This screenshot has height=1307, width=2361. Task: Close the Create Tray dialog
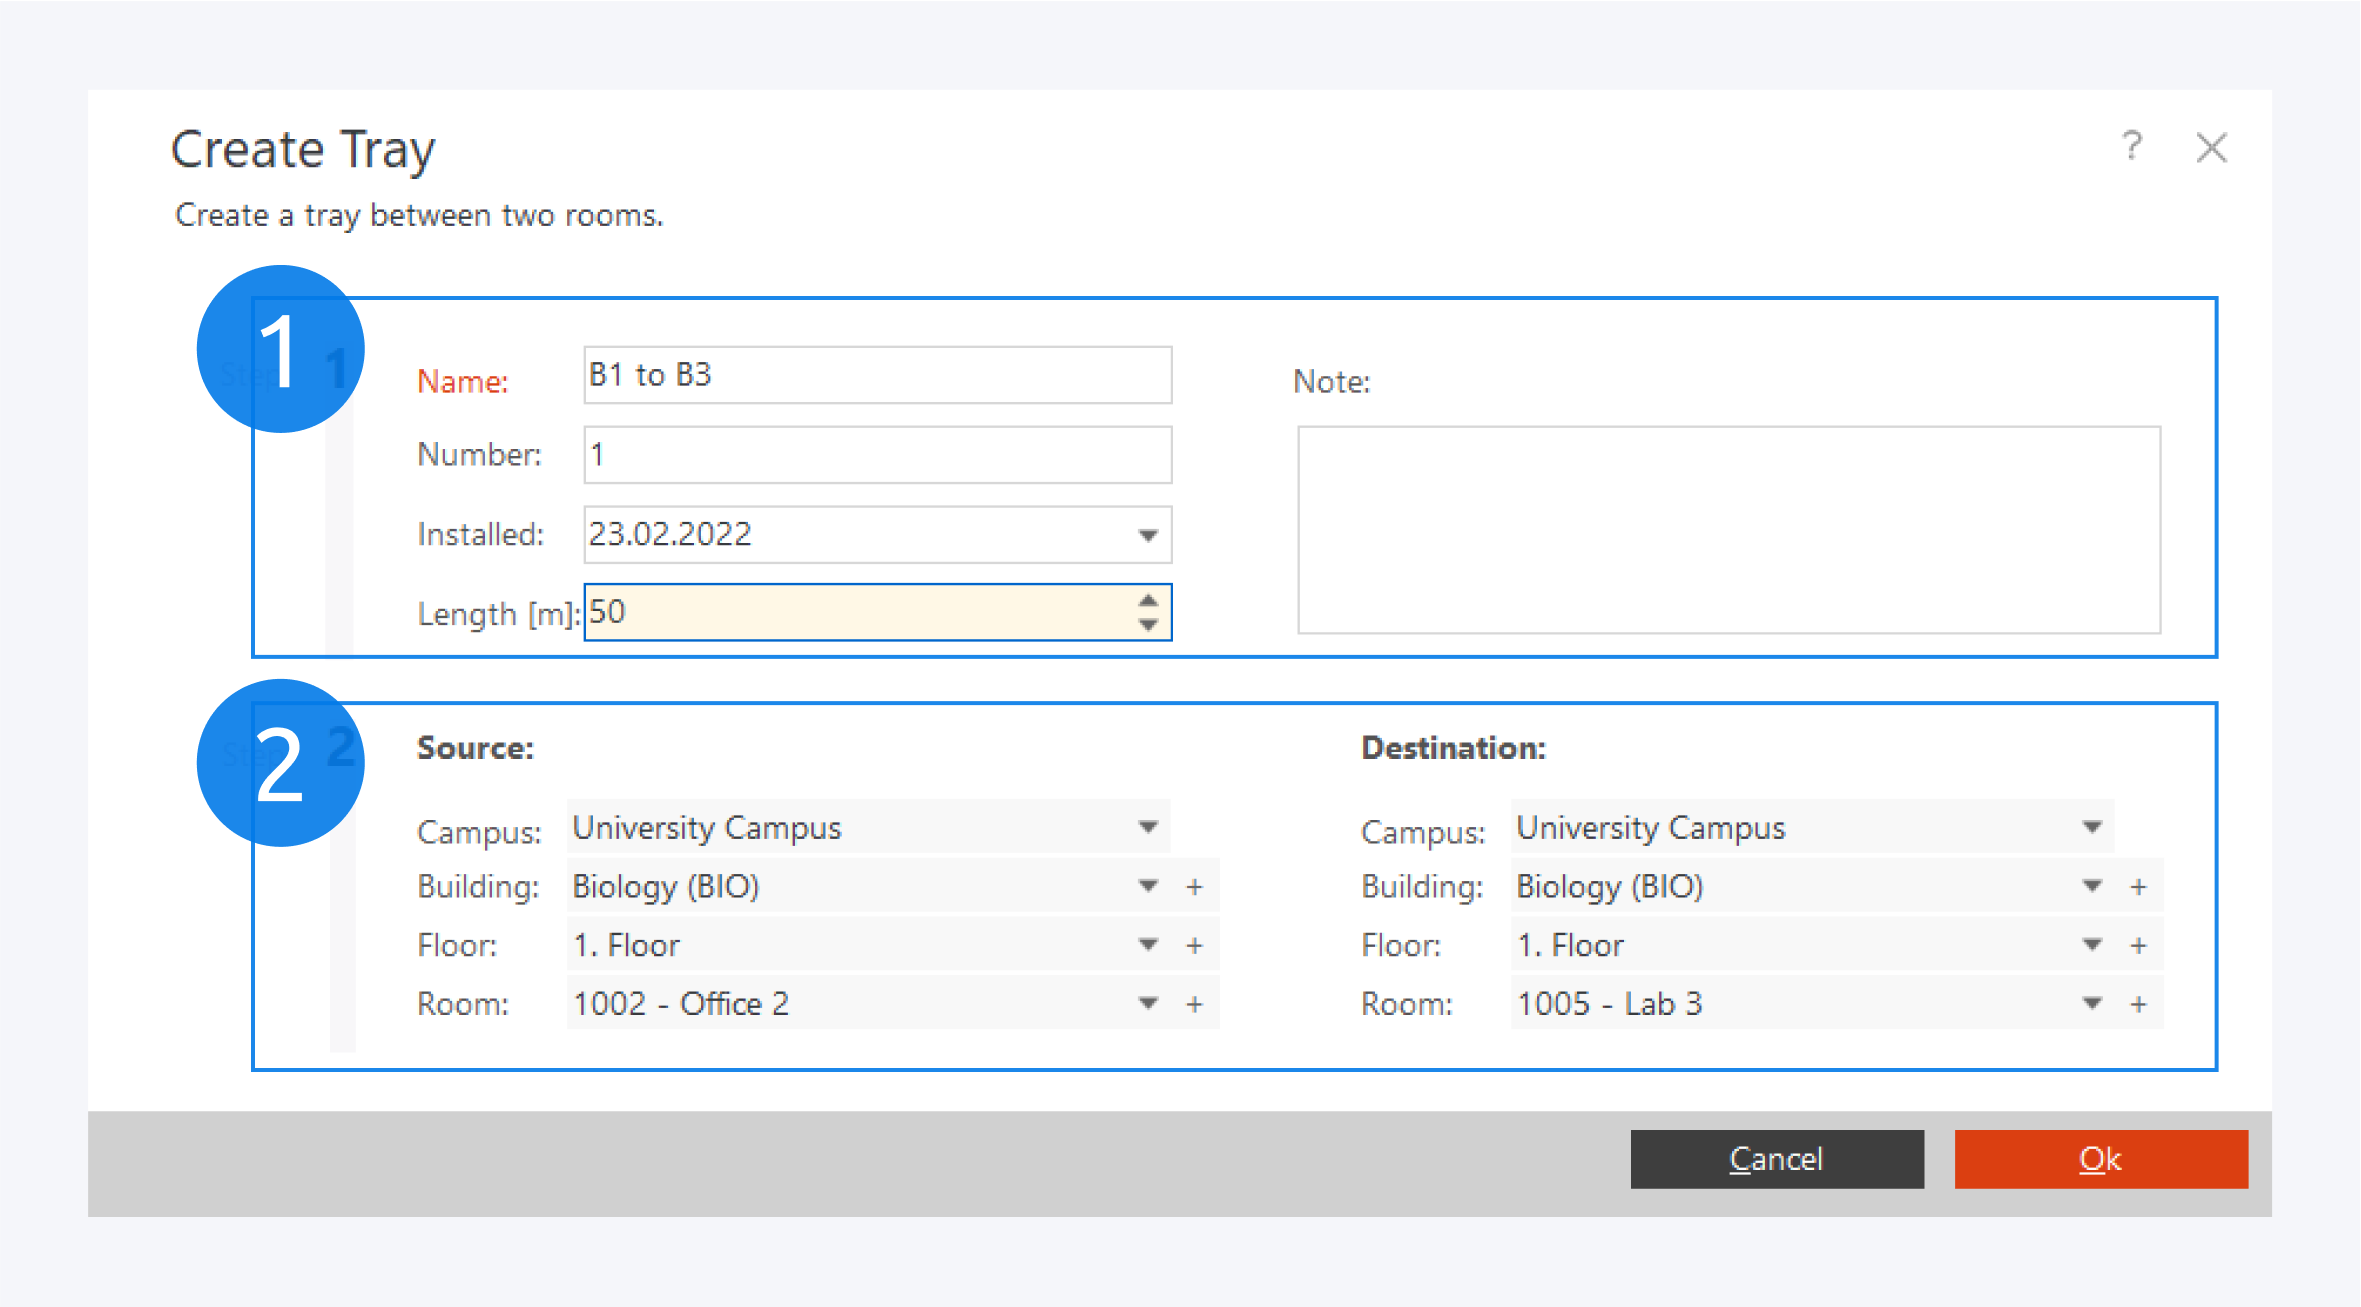coord(2211,148)
